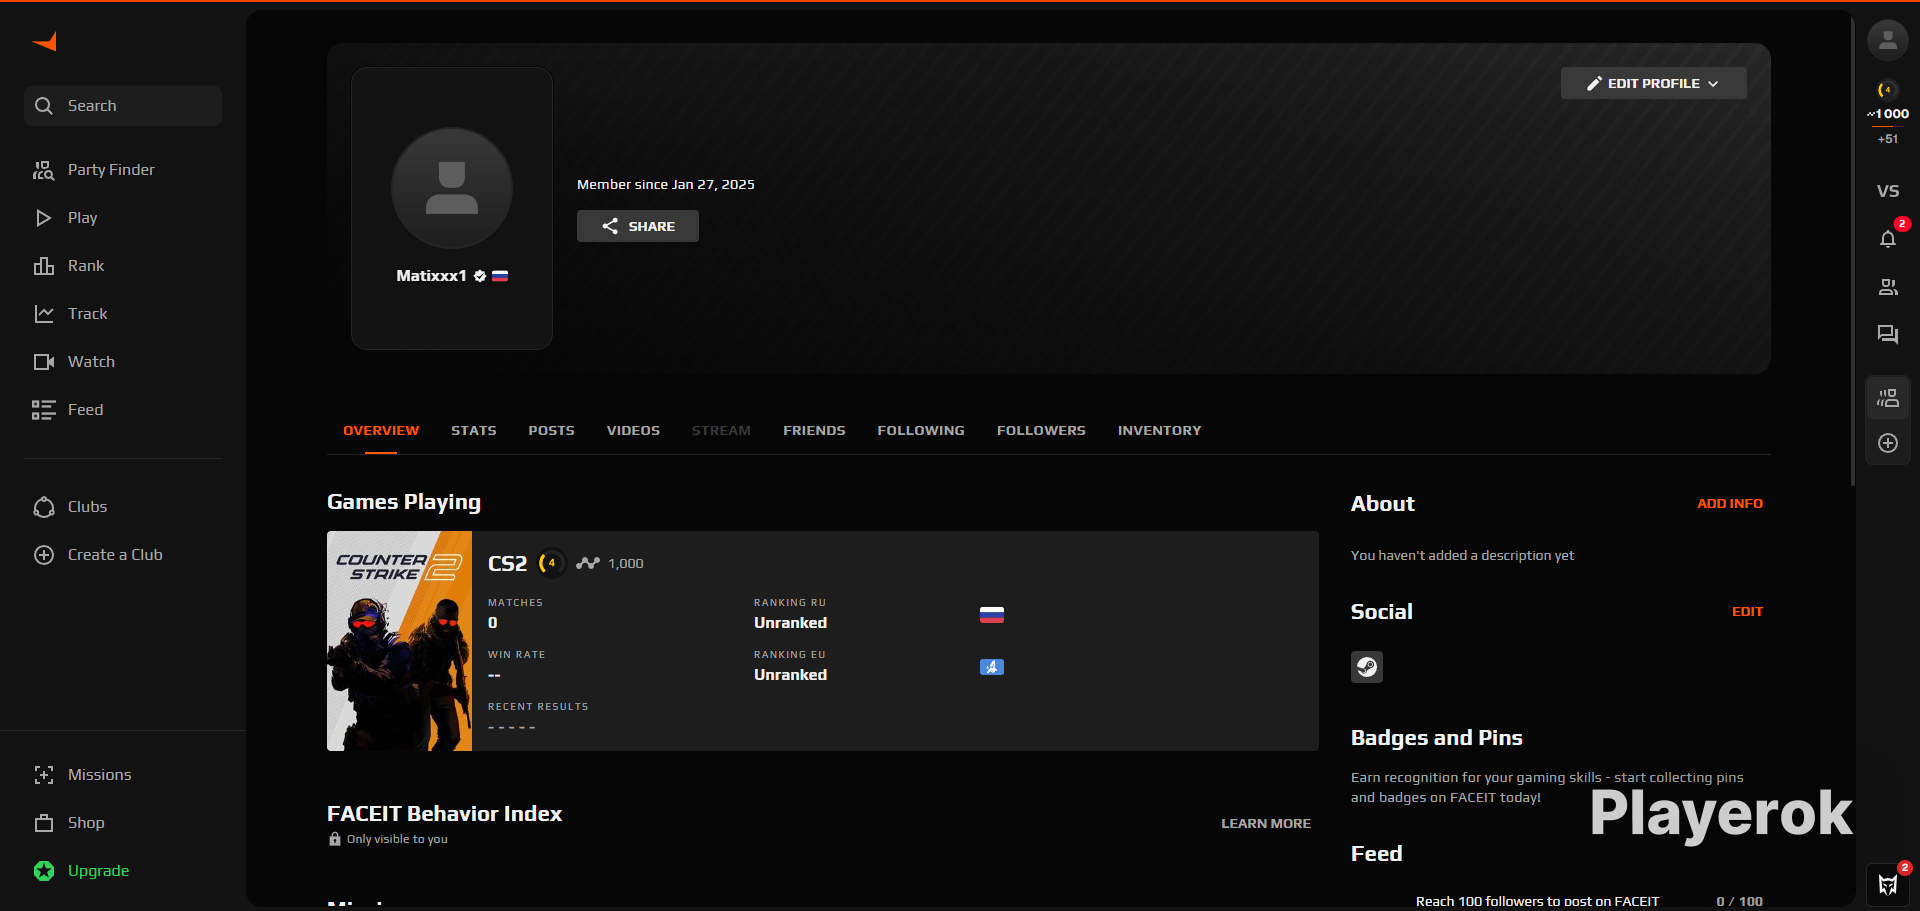Open the Inventory tab

[x=1159, y=431]
